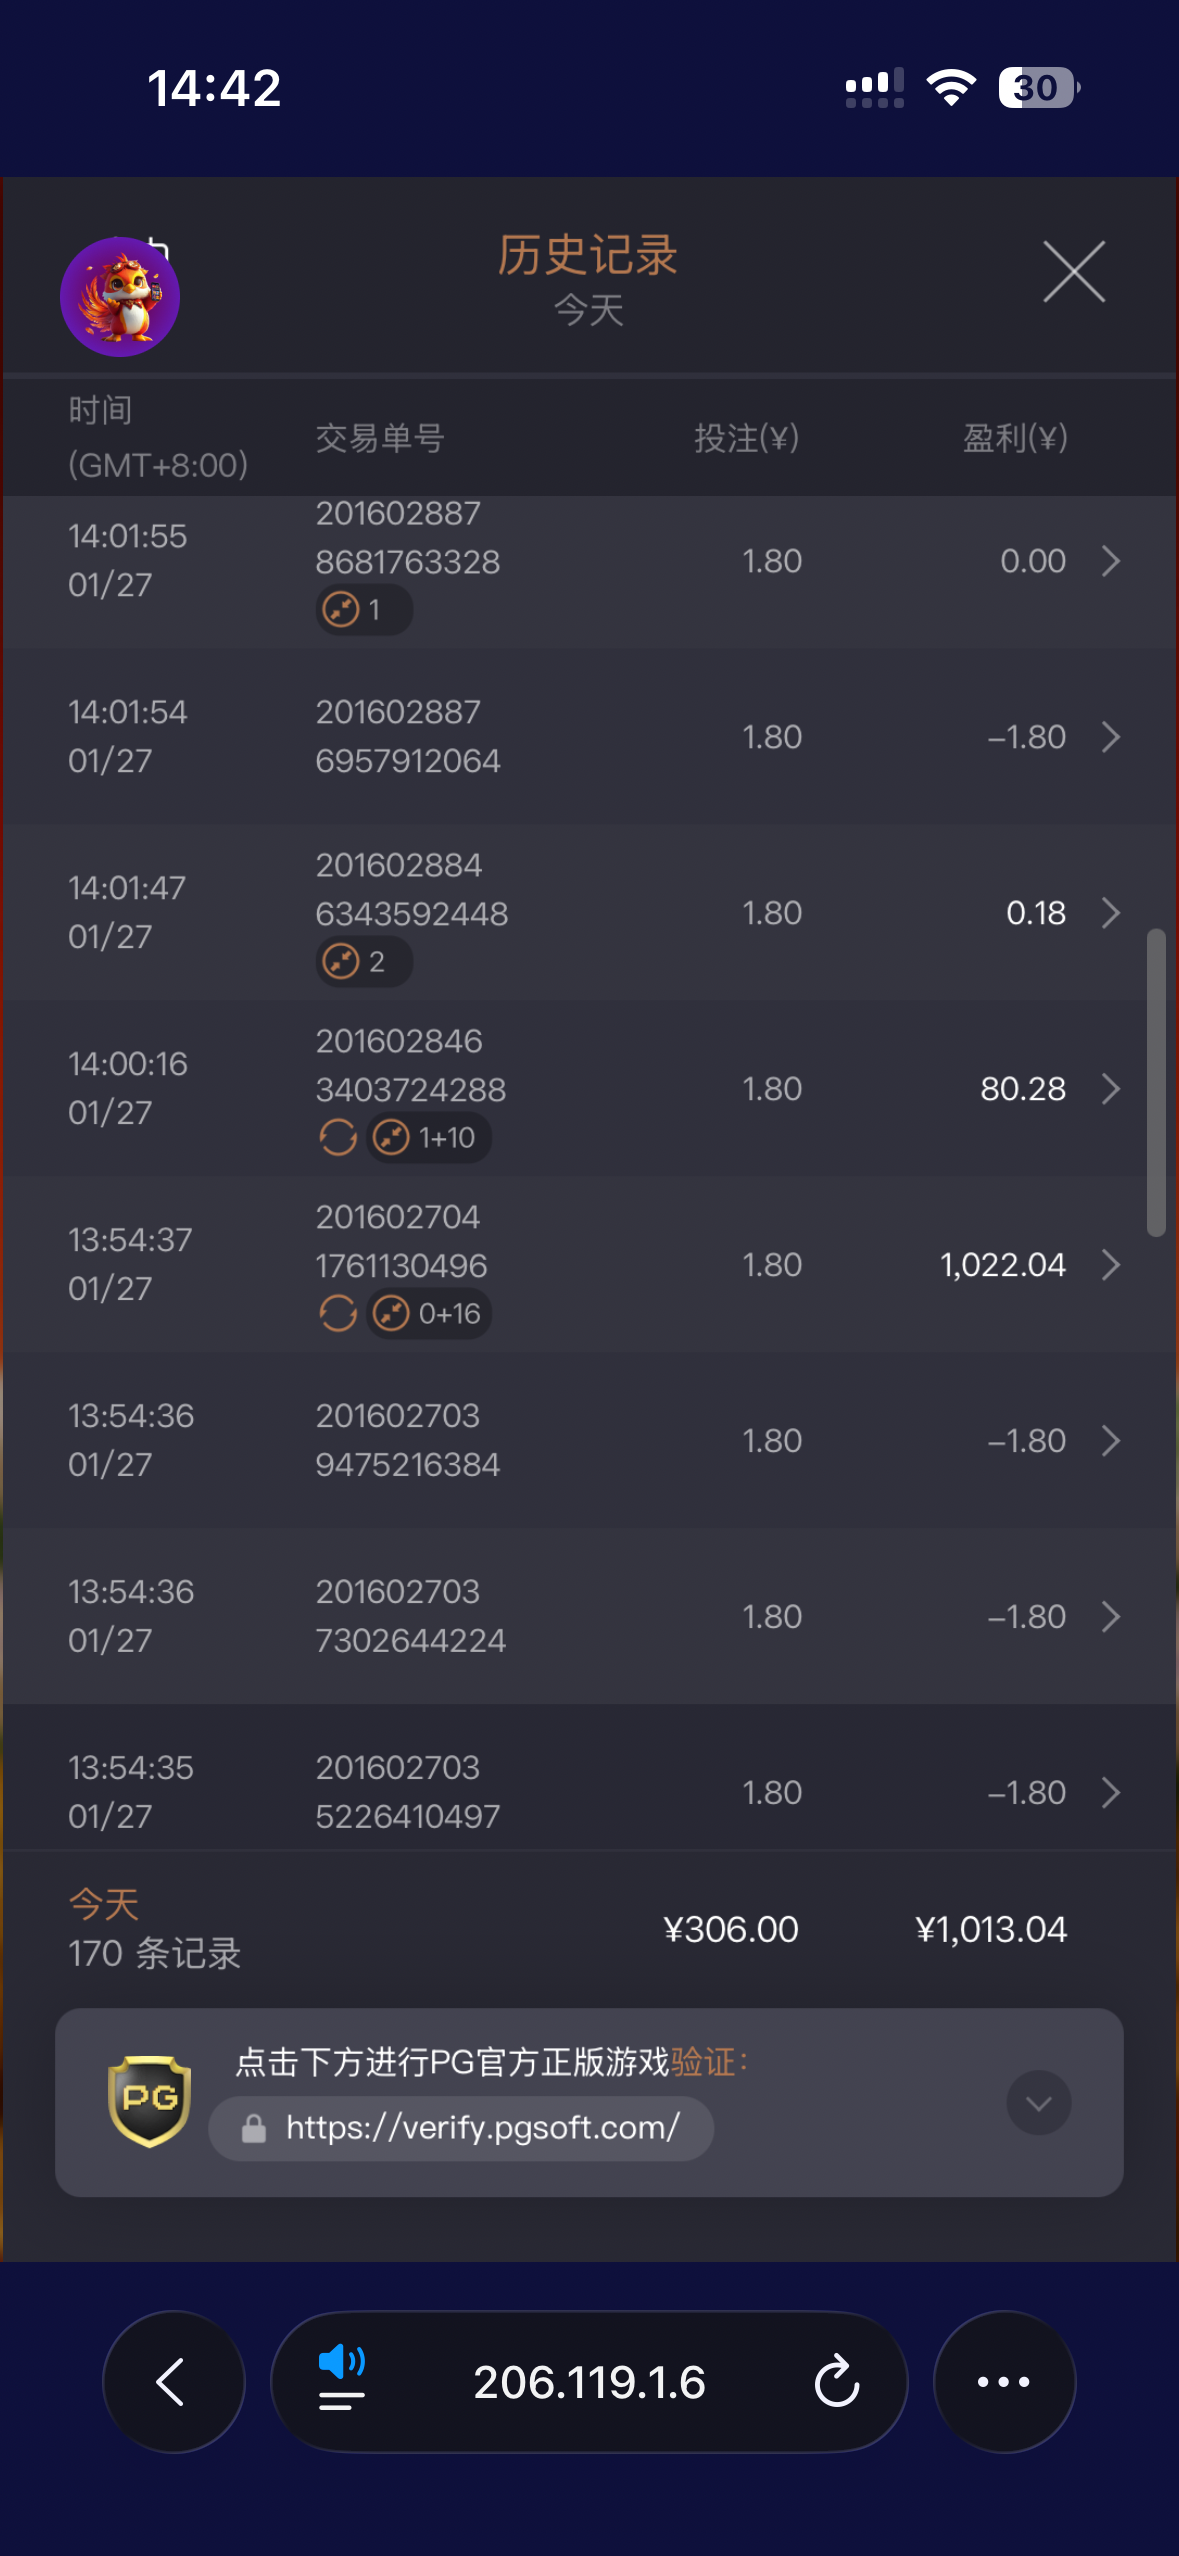Expand details of the 1,022.04 win record
This screenshot has height=2556, width=1179.
tap(1110, 1265)
